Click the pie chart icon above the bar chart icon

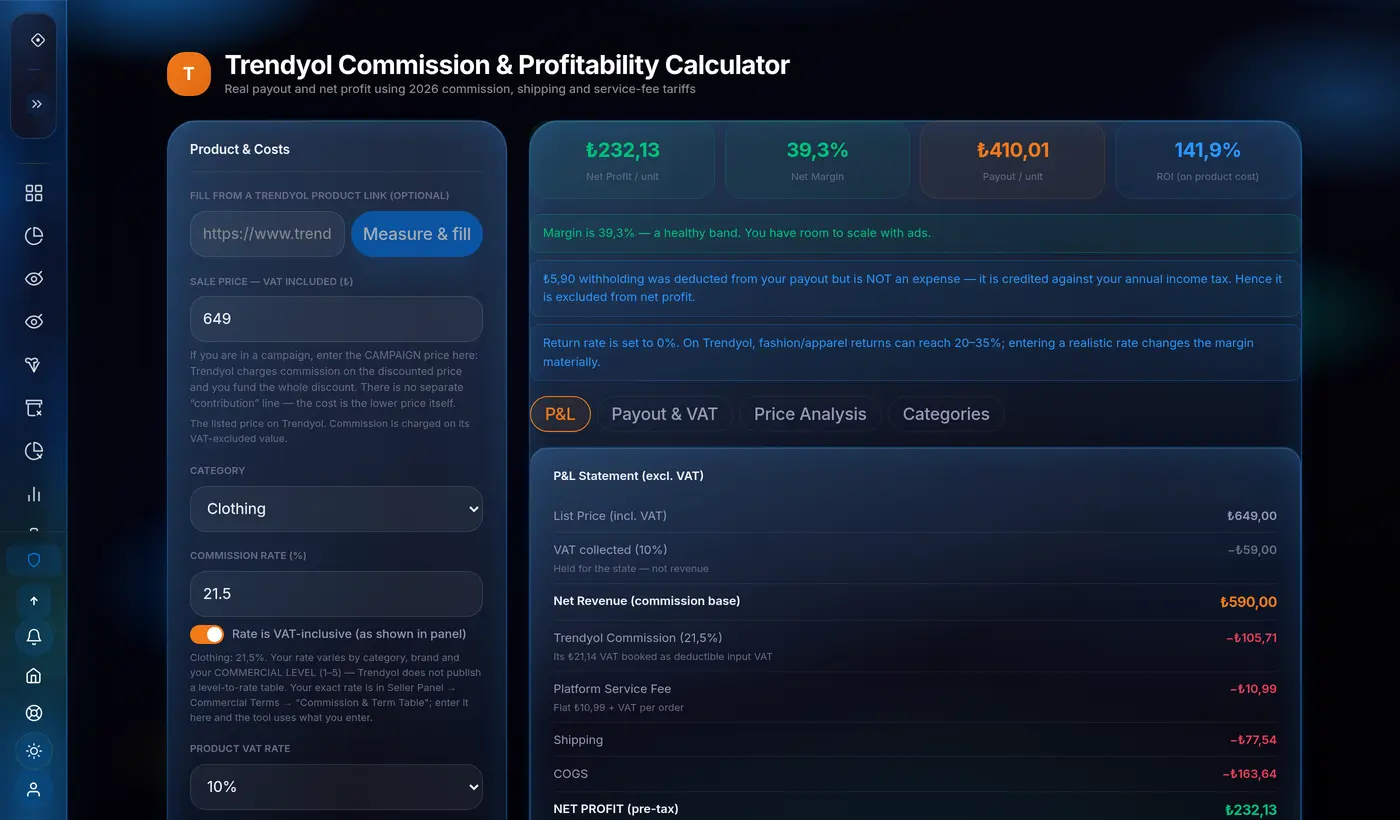[x=34, y=451]
